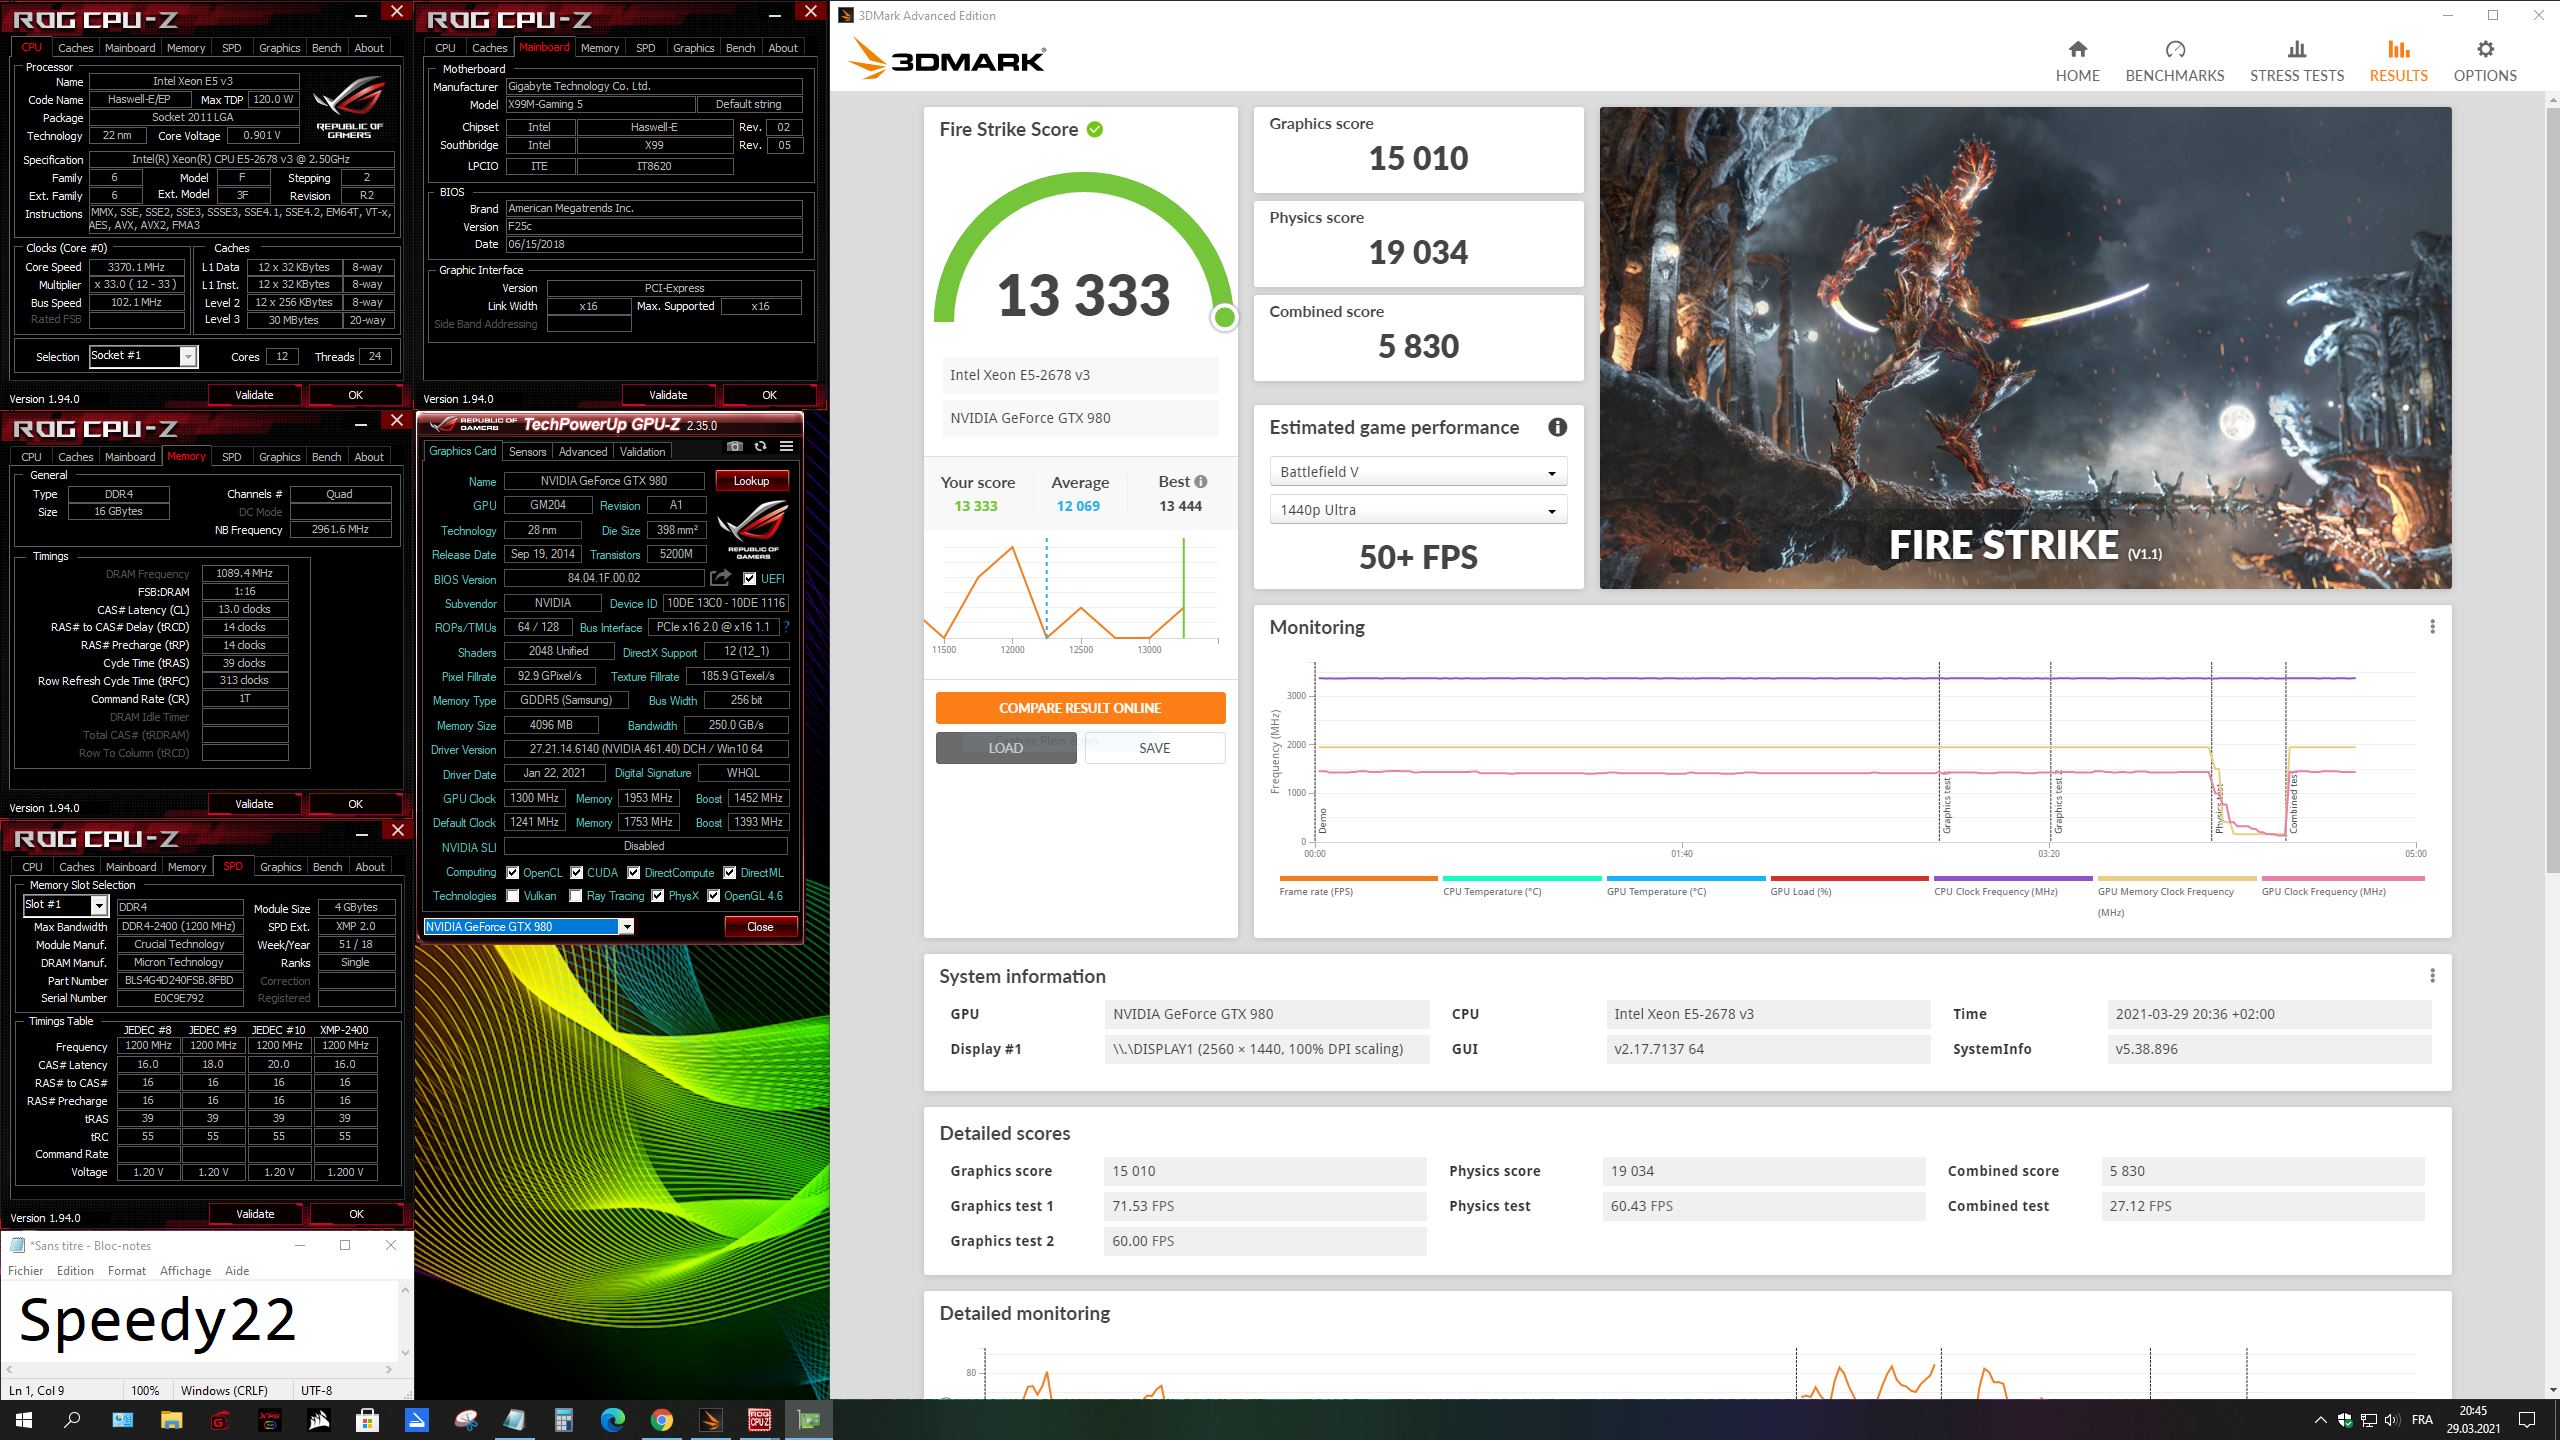The width and height of the screenshot is (2560, 1440).
Task: Open GPU-Z hamburger menu
Action: click(x=786, y=446)
